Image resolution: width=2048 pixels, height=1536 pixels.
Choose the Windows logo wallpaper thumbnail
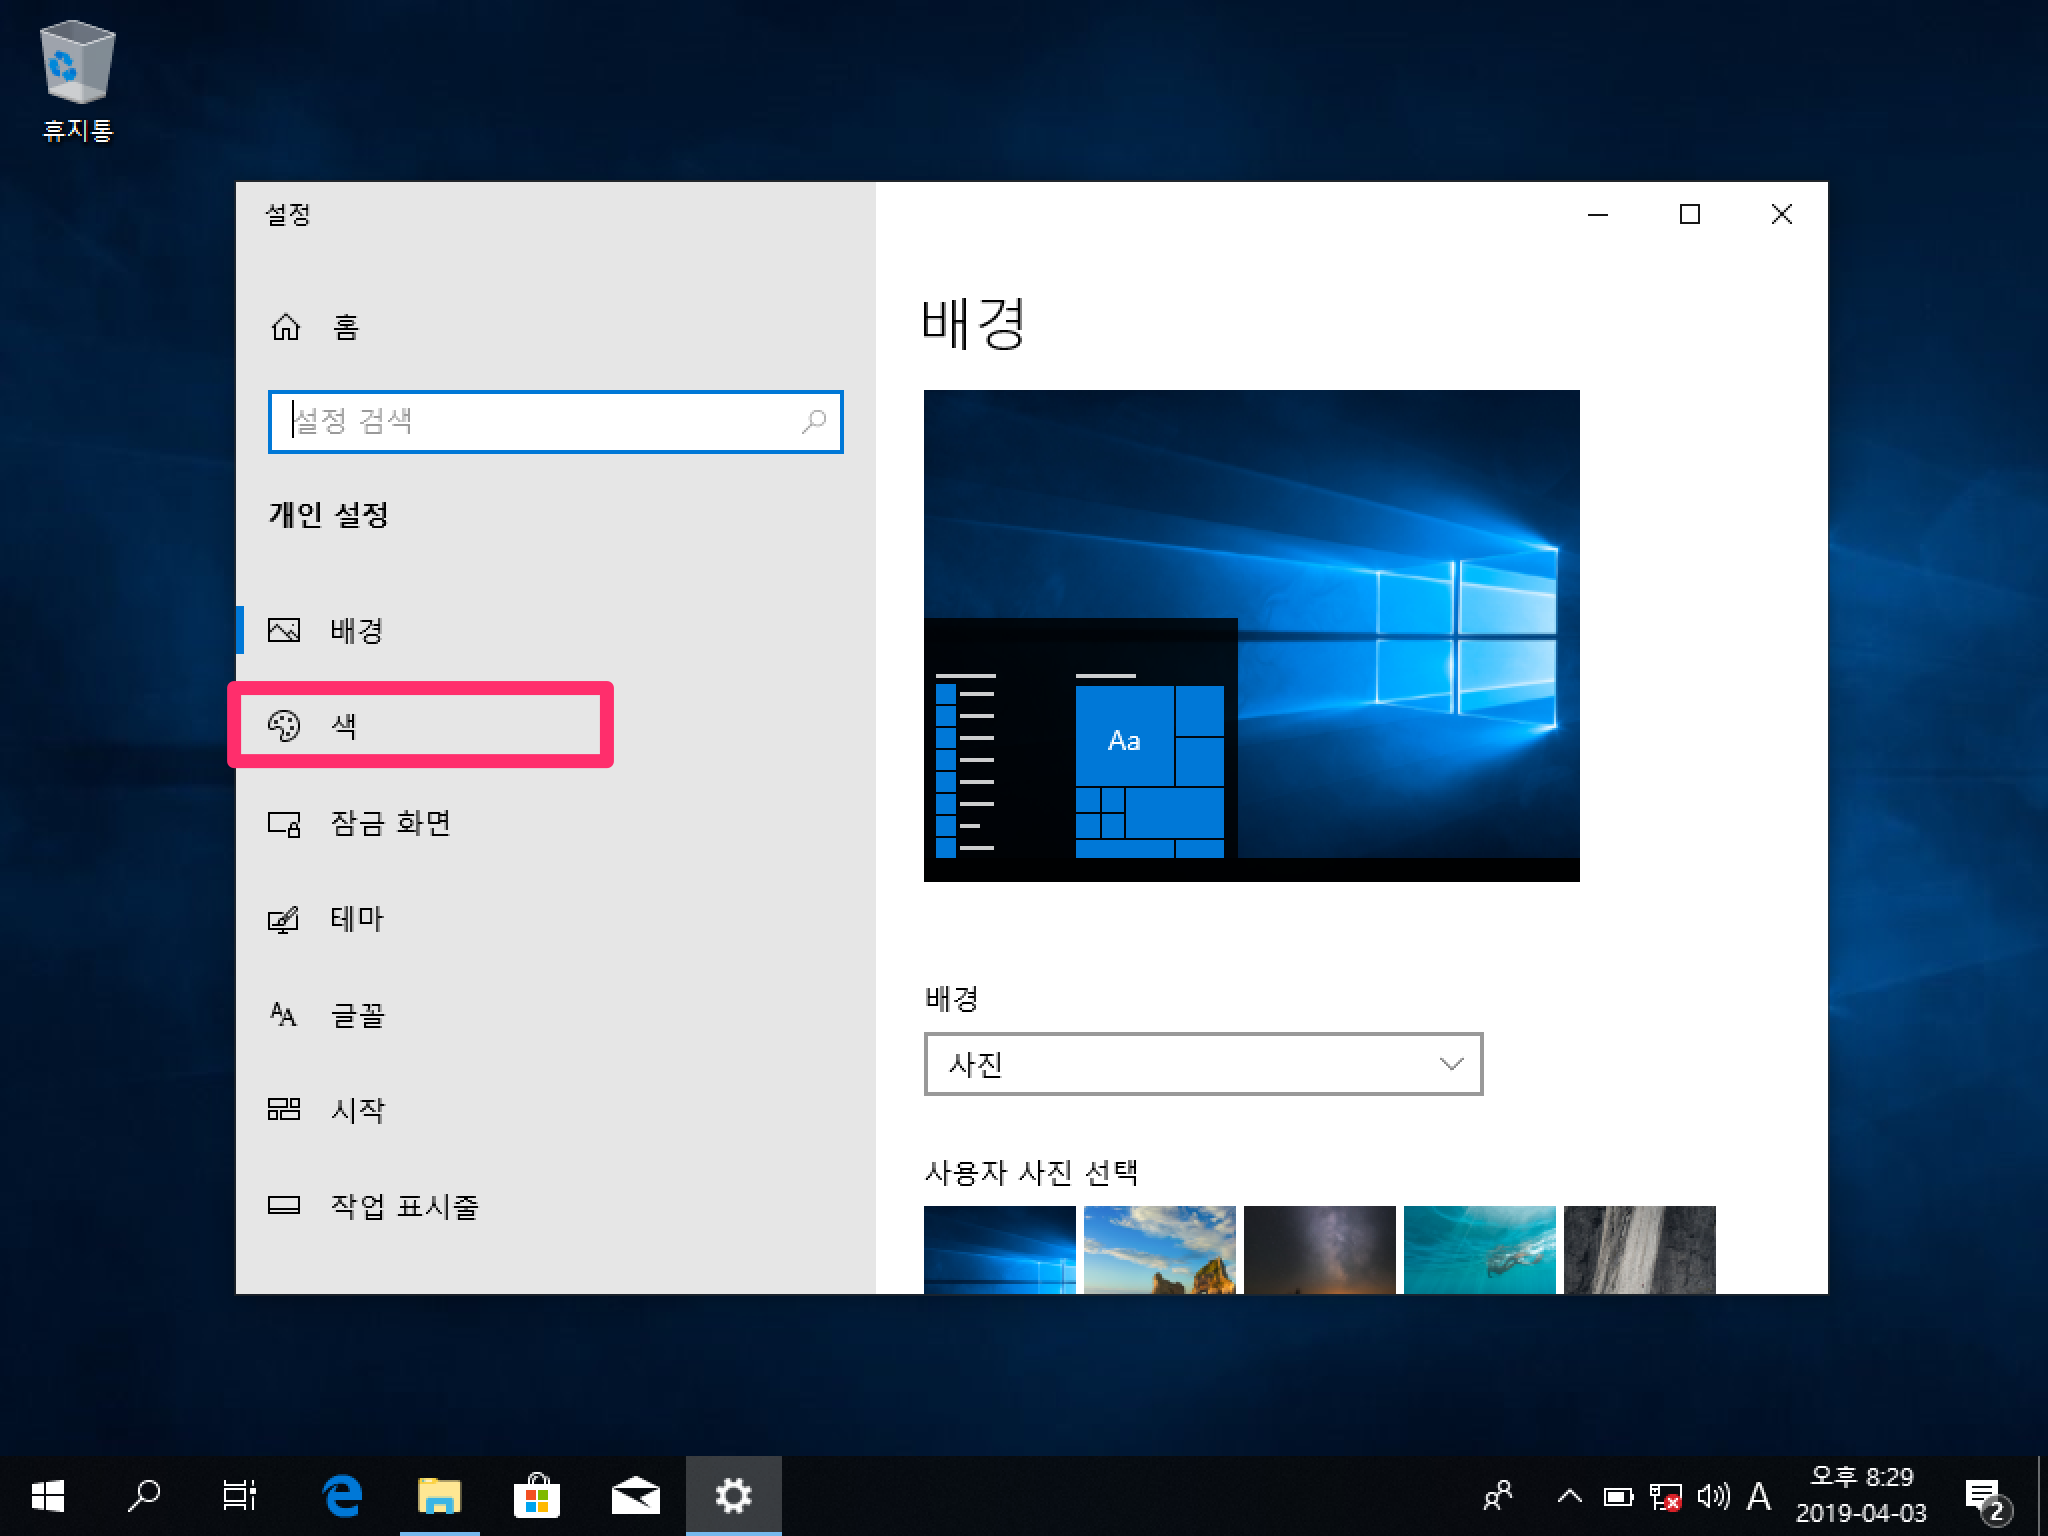click(x=999, y=1250)
